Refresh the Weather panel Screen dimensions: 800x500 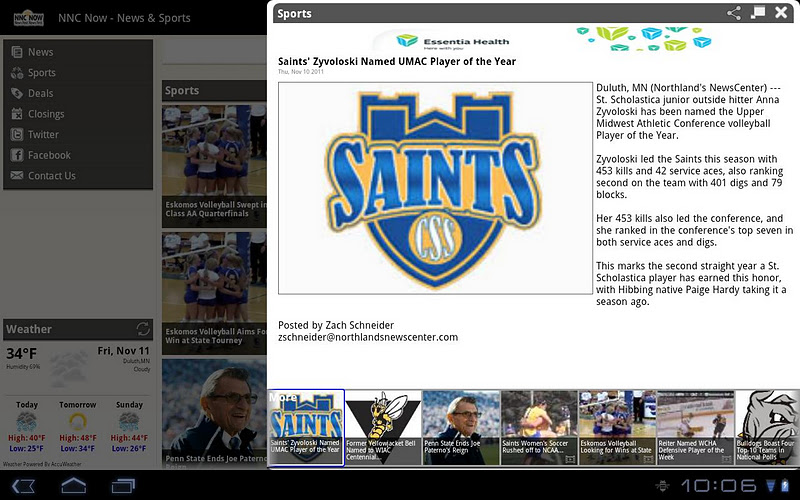coord(143,329)
